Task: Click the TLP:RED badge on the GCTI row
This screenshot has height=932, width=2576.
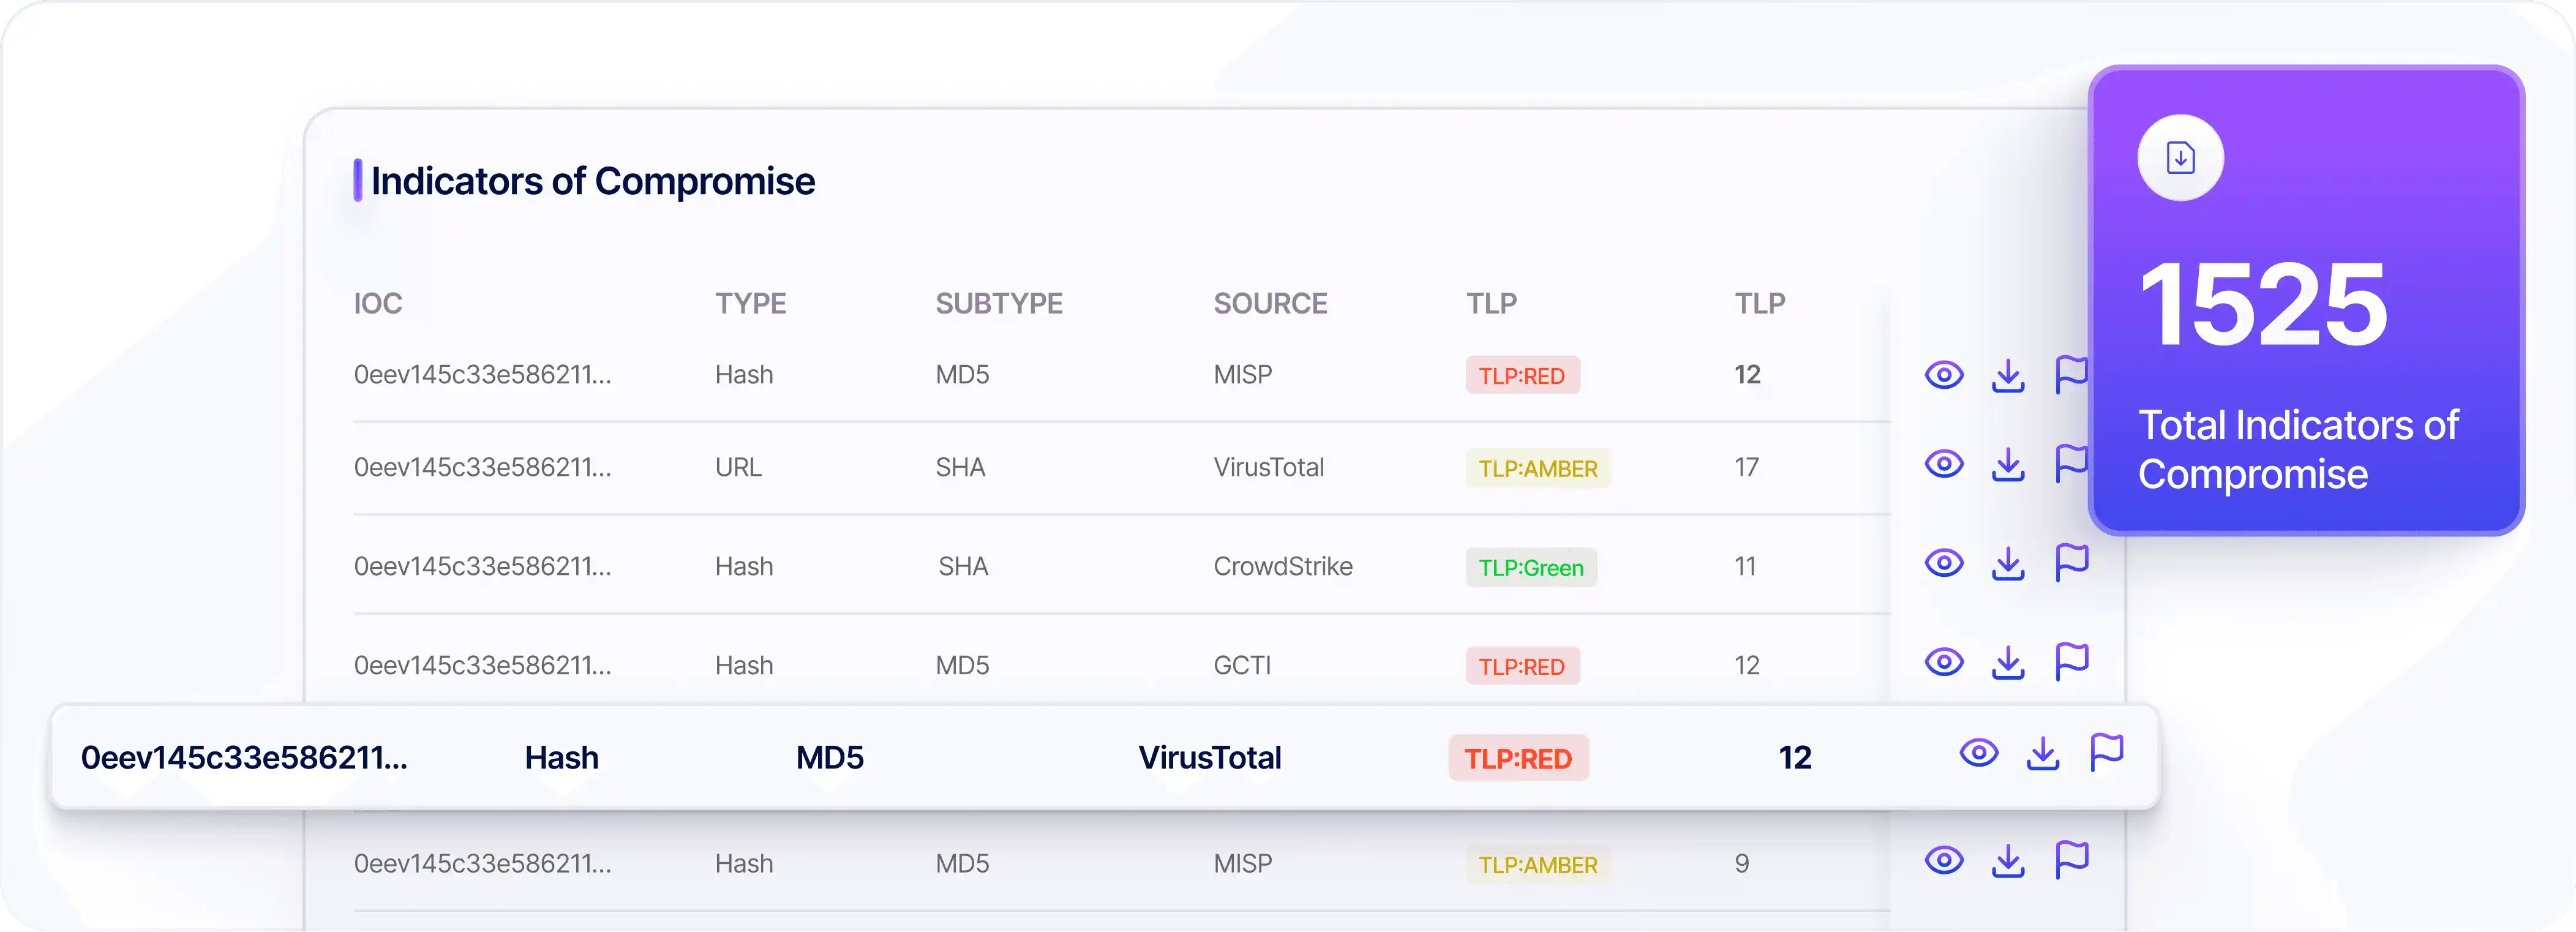Action: pos(1522,665)
